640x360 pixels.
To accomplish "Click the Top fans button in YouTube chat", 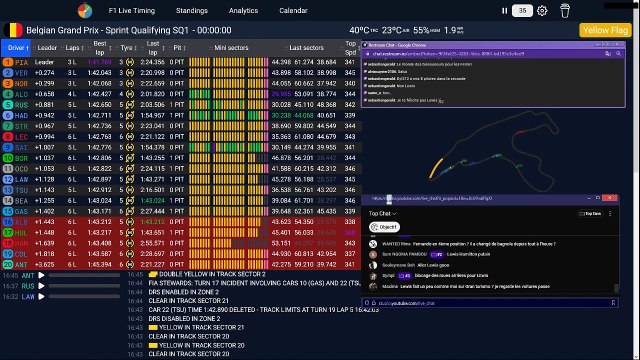I will point(590,213).
